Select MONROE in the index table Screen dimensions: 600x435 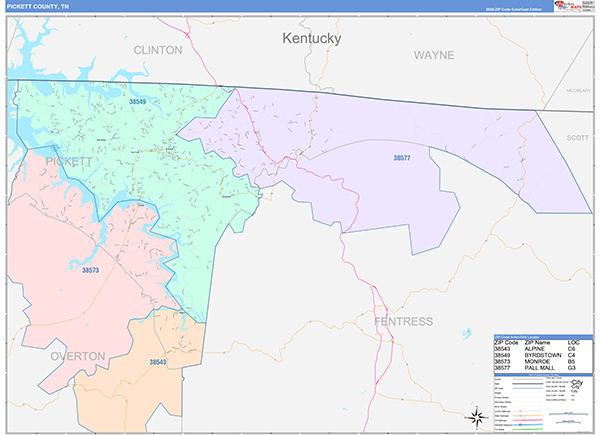coord(537,362)
